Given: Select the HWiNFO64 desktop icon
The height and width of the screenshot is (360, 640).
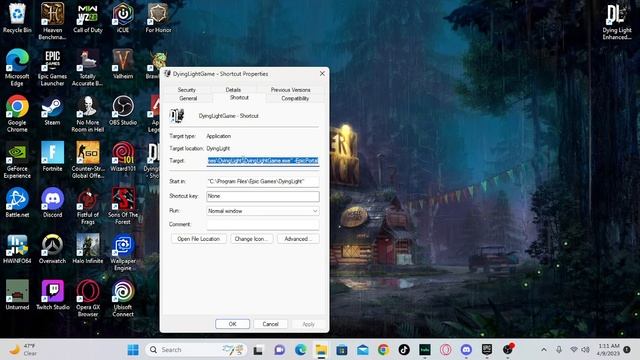Looking at the screenshot, I should (17, 249).
